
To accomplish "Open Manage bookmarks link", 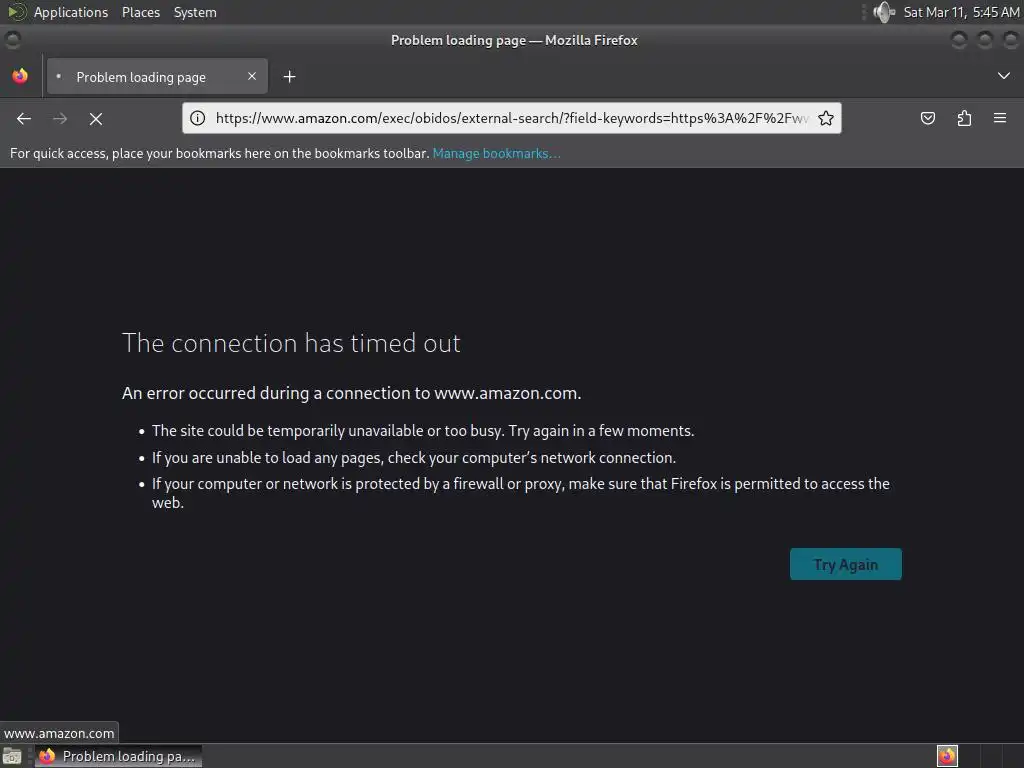I will click(496, 153).
